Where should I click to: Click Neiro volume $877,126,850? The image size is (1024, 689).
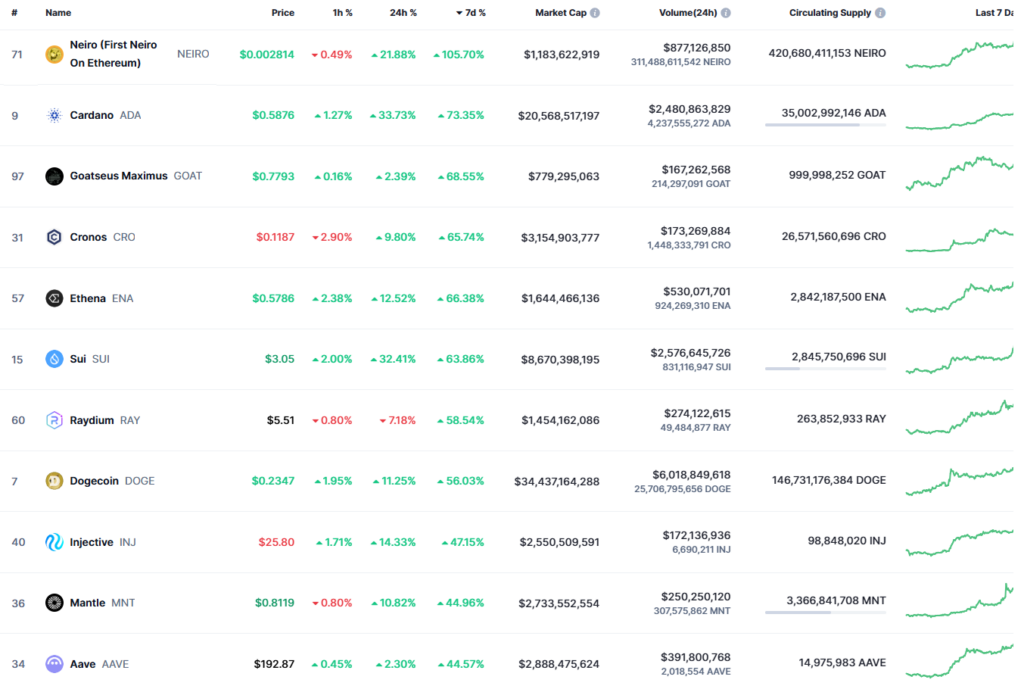coord(696,48)
